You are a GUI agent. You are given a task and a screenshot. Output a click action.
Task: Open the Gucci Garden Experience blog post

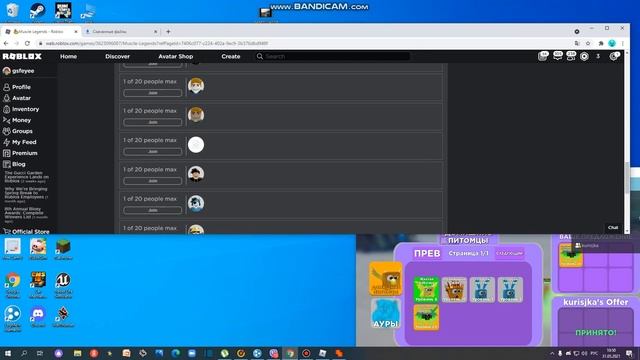pyautogui.click(x=27, y=177)
